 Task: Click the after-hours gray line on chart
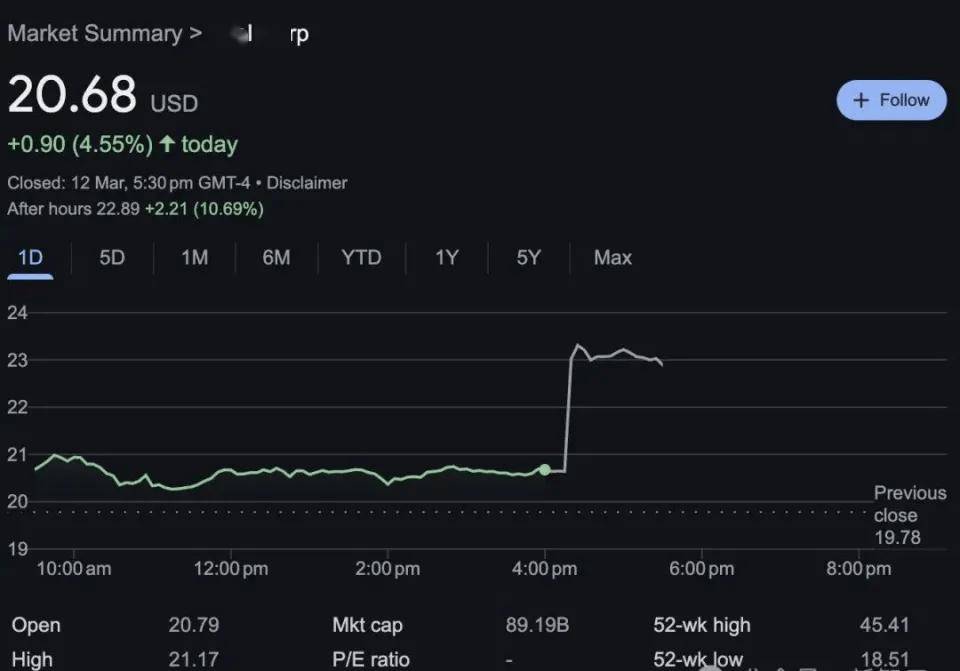[620, 352]
